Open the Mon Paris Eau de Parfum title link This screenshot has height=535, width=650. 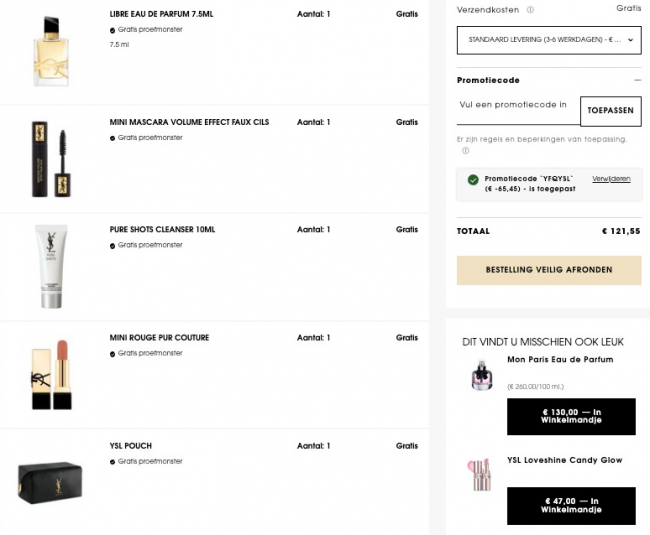pyautogui.click(x=560, y=359)
